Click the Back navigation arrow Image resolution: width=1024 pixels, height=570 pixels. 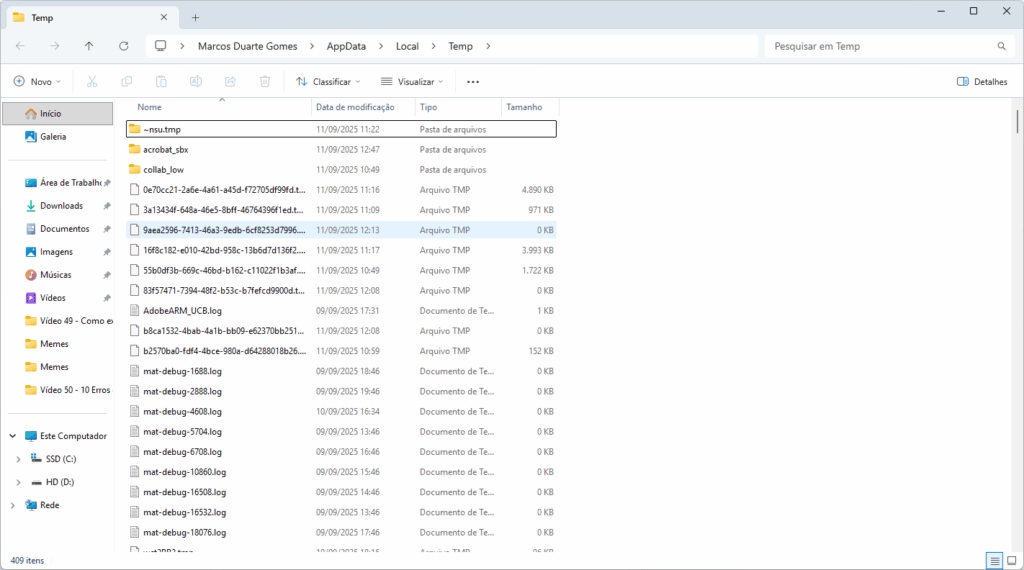[20, 46]
